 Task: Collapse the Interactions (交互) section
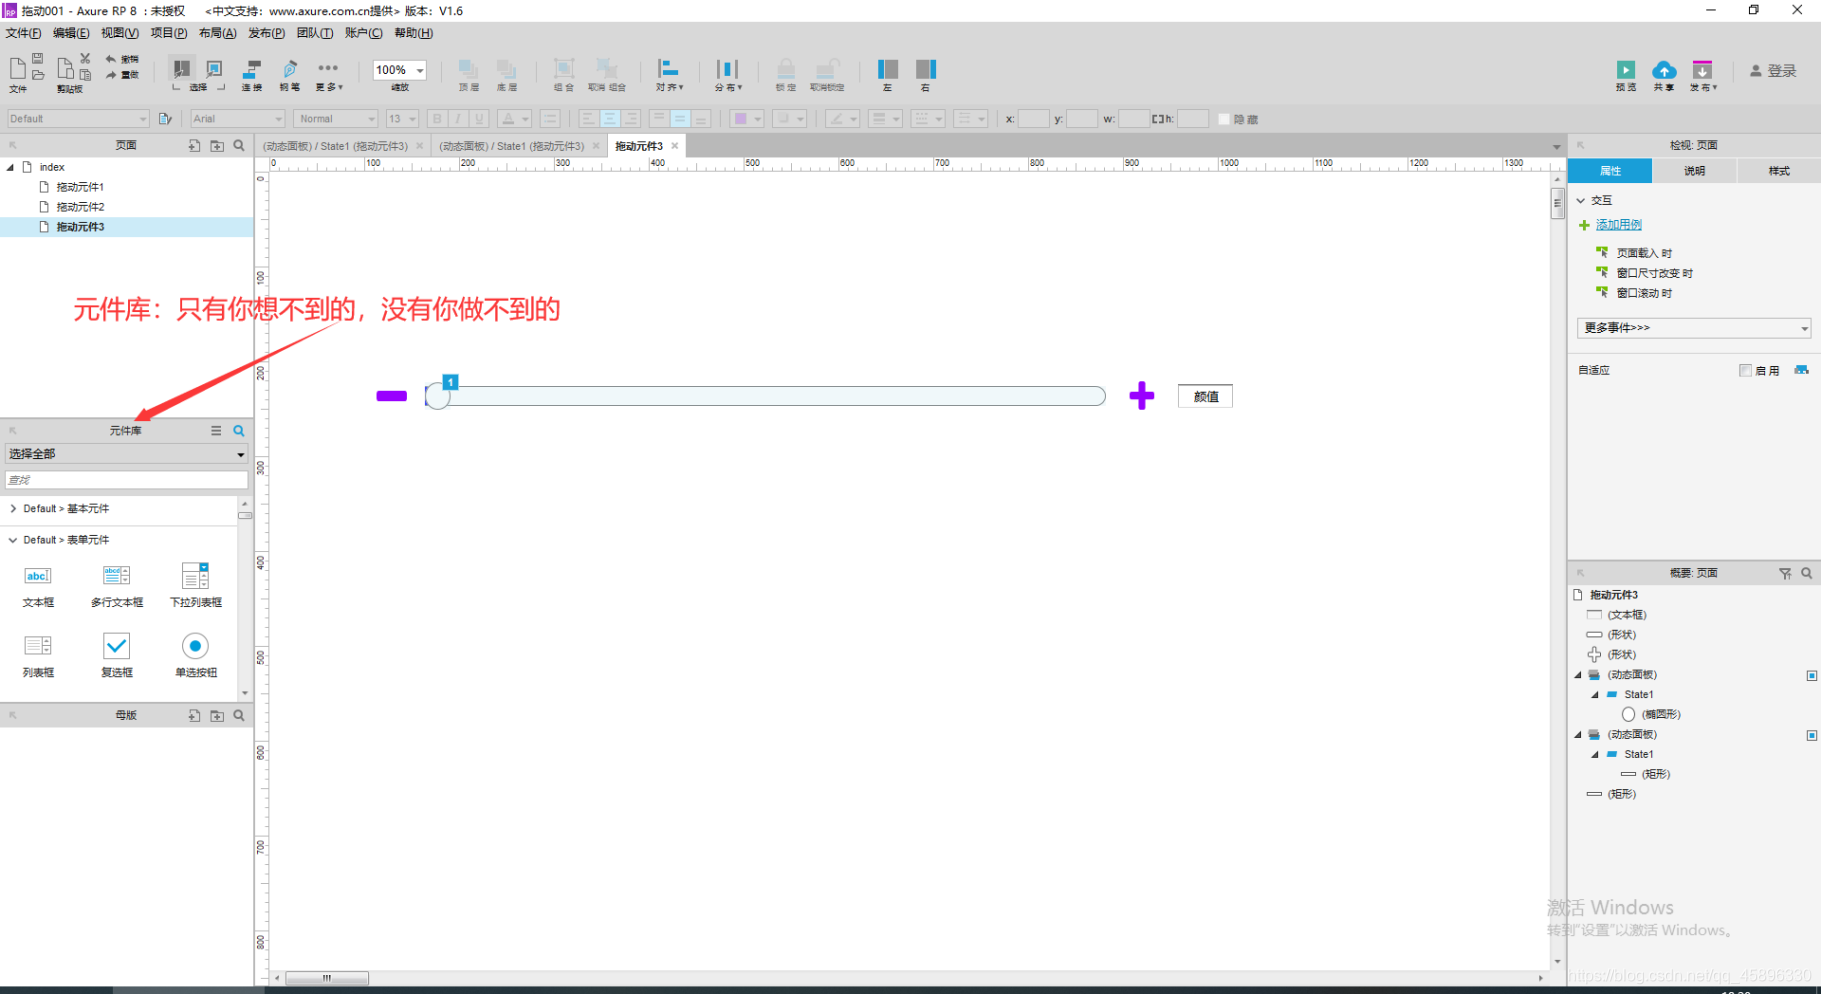(x=1581, y=200)
